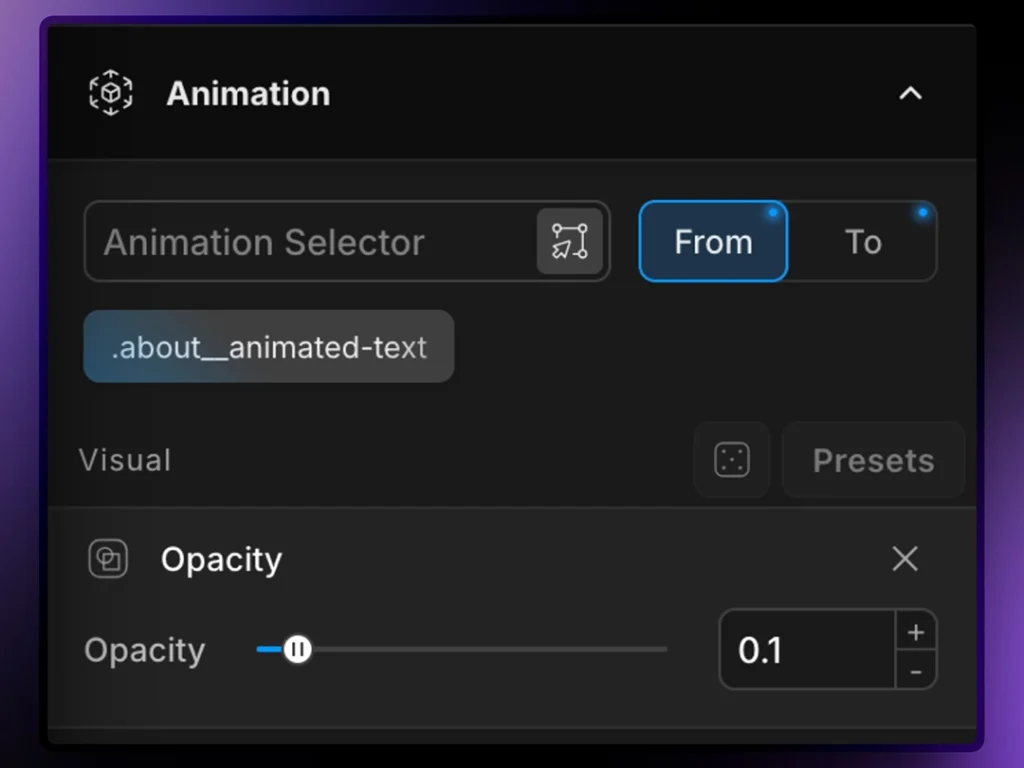Screen dimensions: 1024x768
Task: Click the Opacity overlapping-squares icon
Action: click(x=108, y=559)
